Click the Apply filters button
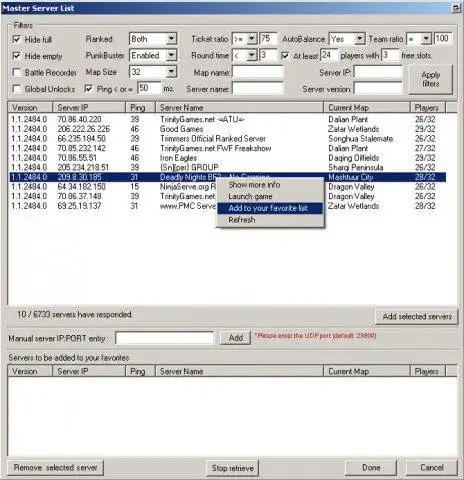The height and width of the screenshot is (480, 464). pyautogui.click(x=431, y=79)
